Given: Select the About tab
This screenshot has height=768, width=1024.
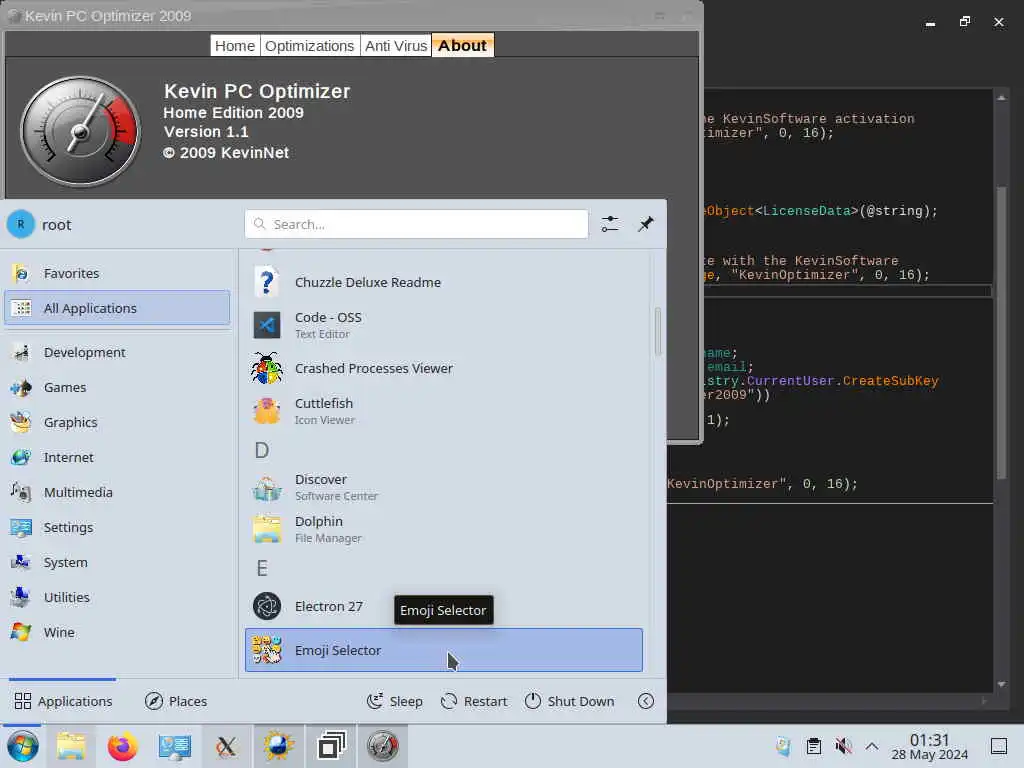Looking at the screenshot, I should (462, 46).
